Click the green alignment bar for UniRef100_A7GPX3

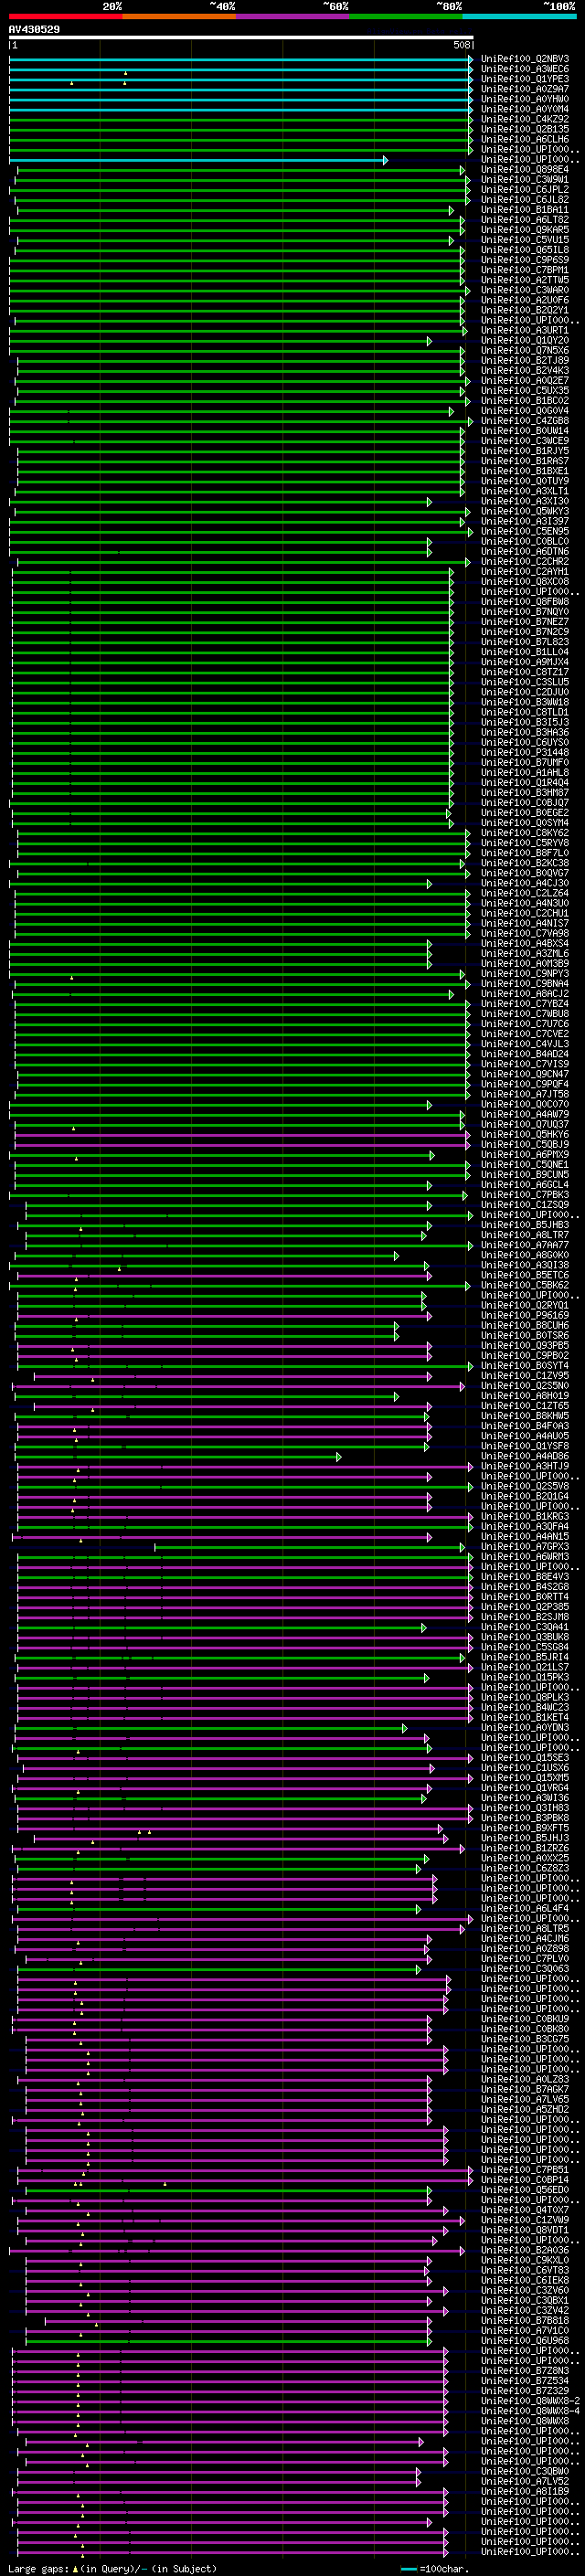(310, 1547)
